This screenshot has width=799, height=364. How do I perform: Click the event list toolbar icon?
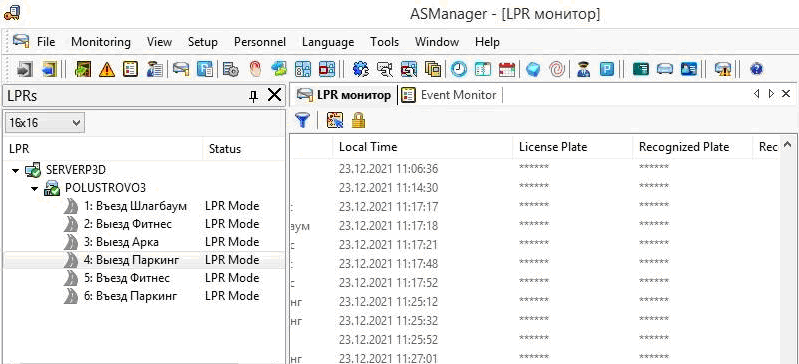(131, 69)
